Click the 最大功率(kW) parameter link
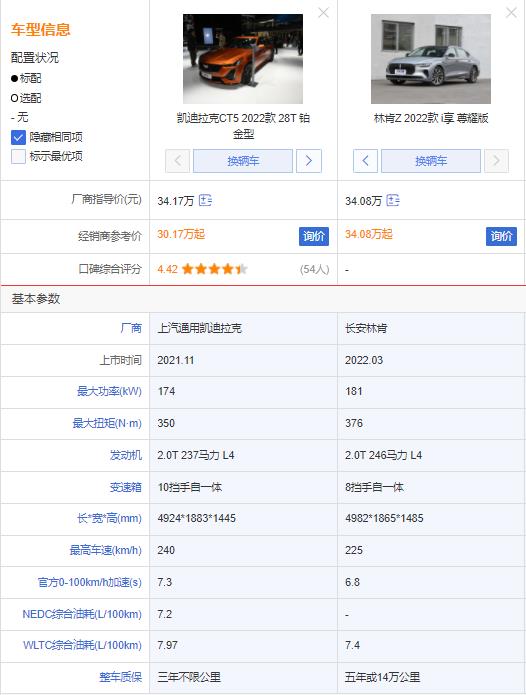The width and height of the screenshot is (526, 695). pyautogui.click(x=109, y=391)
